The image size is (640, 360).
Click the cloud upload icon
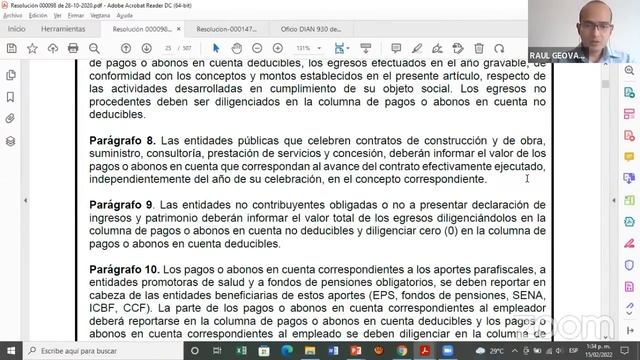[x=53, y=49]
